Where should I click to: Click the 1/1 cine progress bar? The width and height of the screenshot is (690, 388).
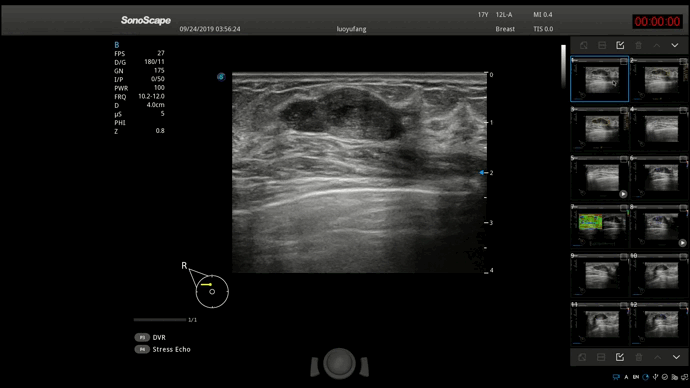pyautogui.click(x=160, y=320)
